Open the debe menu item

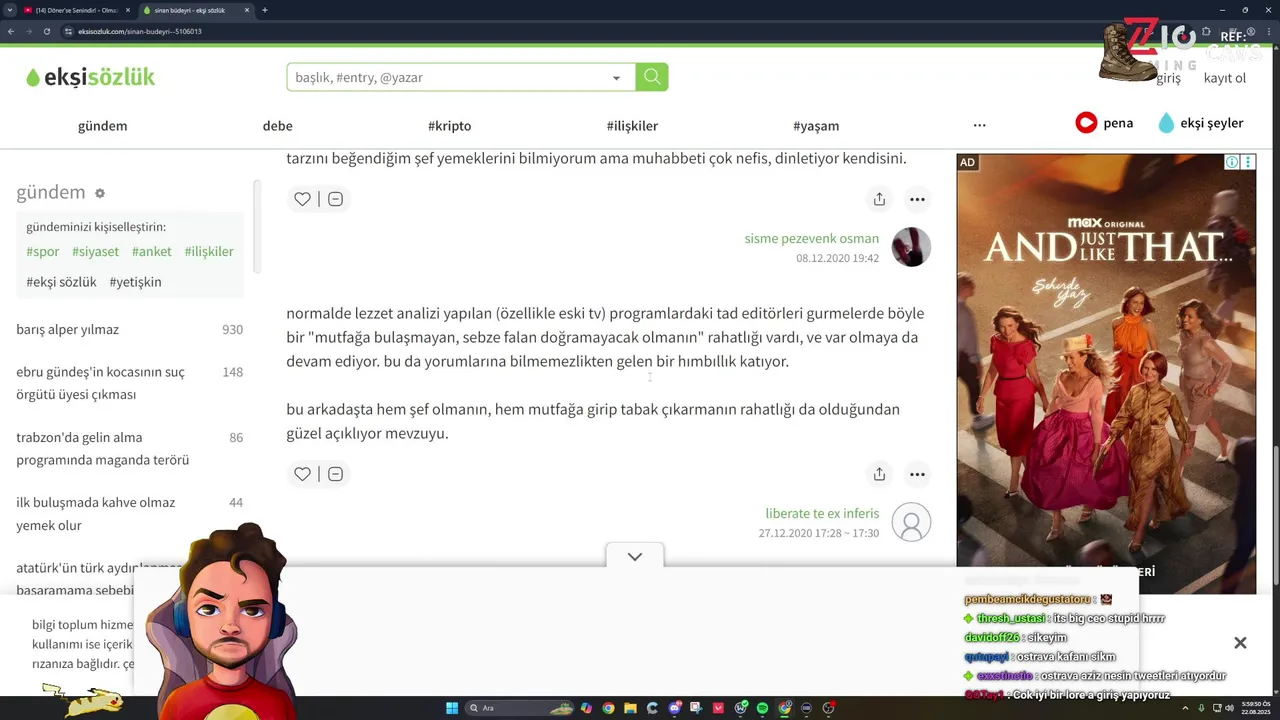pyautogui.click(x=278, y=126)
